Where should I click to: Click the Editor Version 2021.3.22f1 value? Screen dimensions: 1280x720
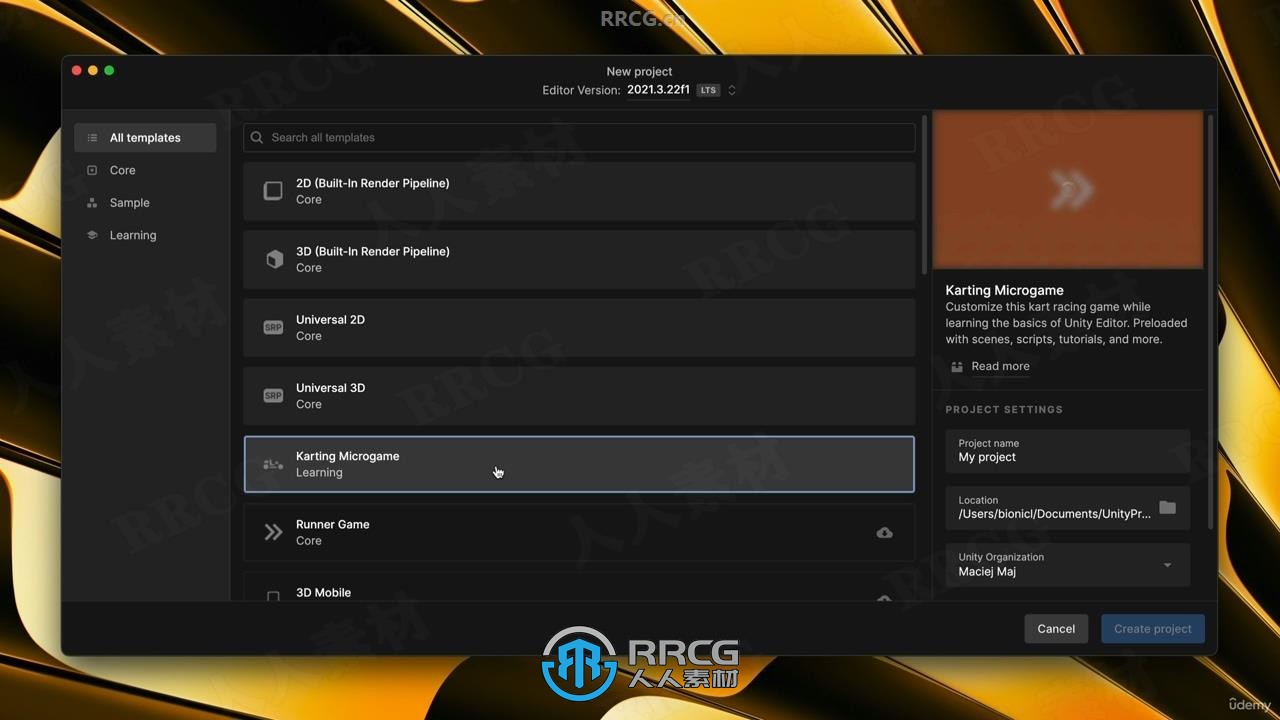pos(658,90)
